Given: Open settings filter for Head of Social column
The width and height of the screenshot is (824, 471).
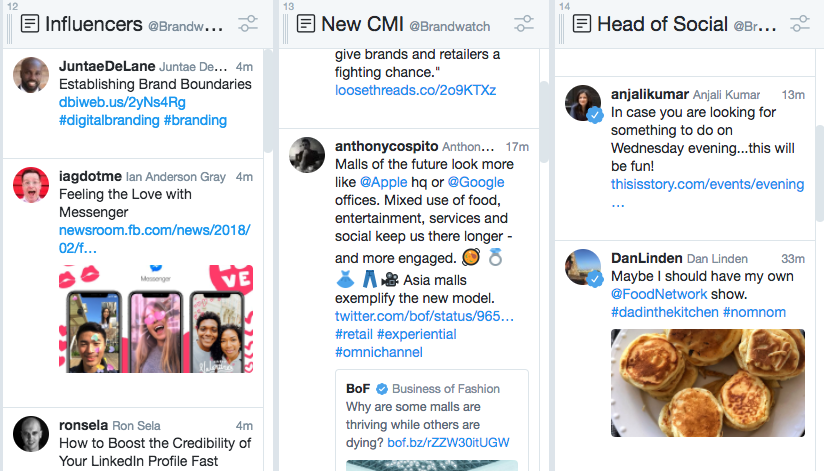Looking at the screenshot, I should pyautogui.click(x=800, y=23).
